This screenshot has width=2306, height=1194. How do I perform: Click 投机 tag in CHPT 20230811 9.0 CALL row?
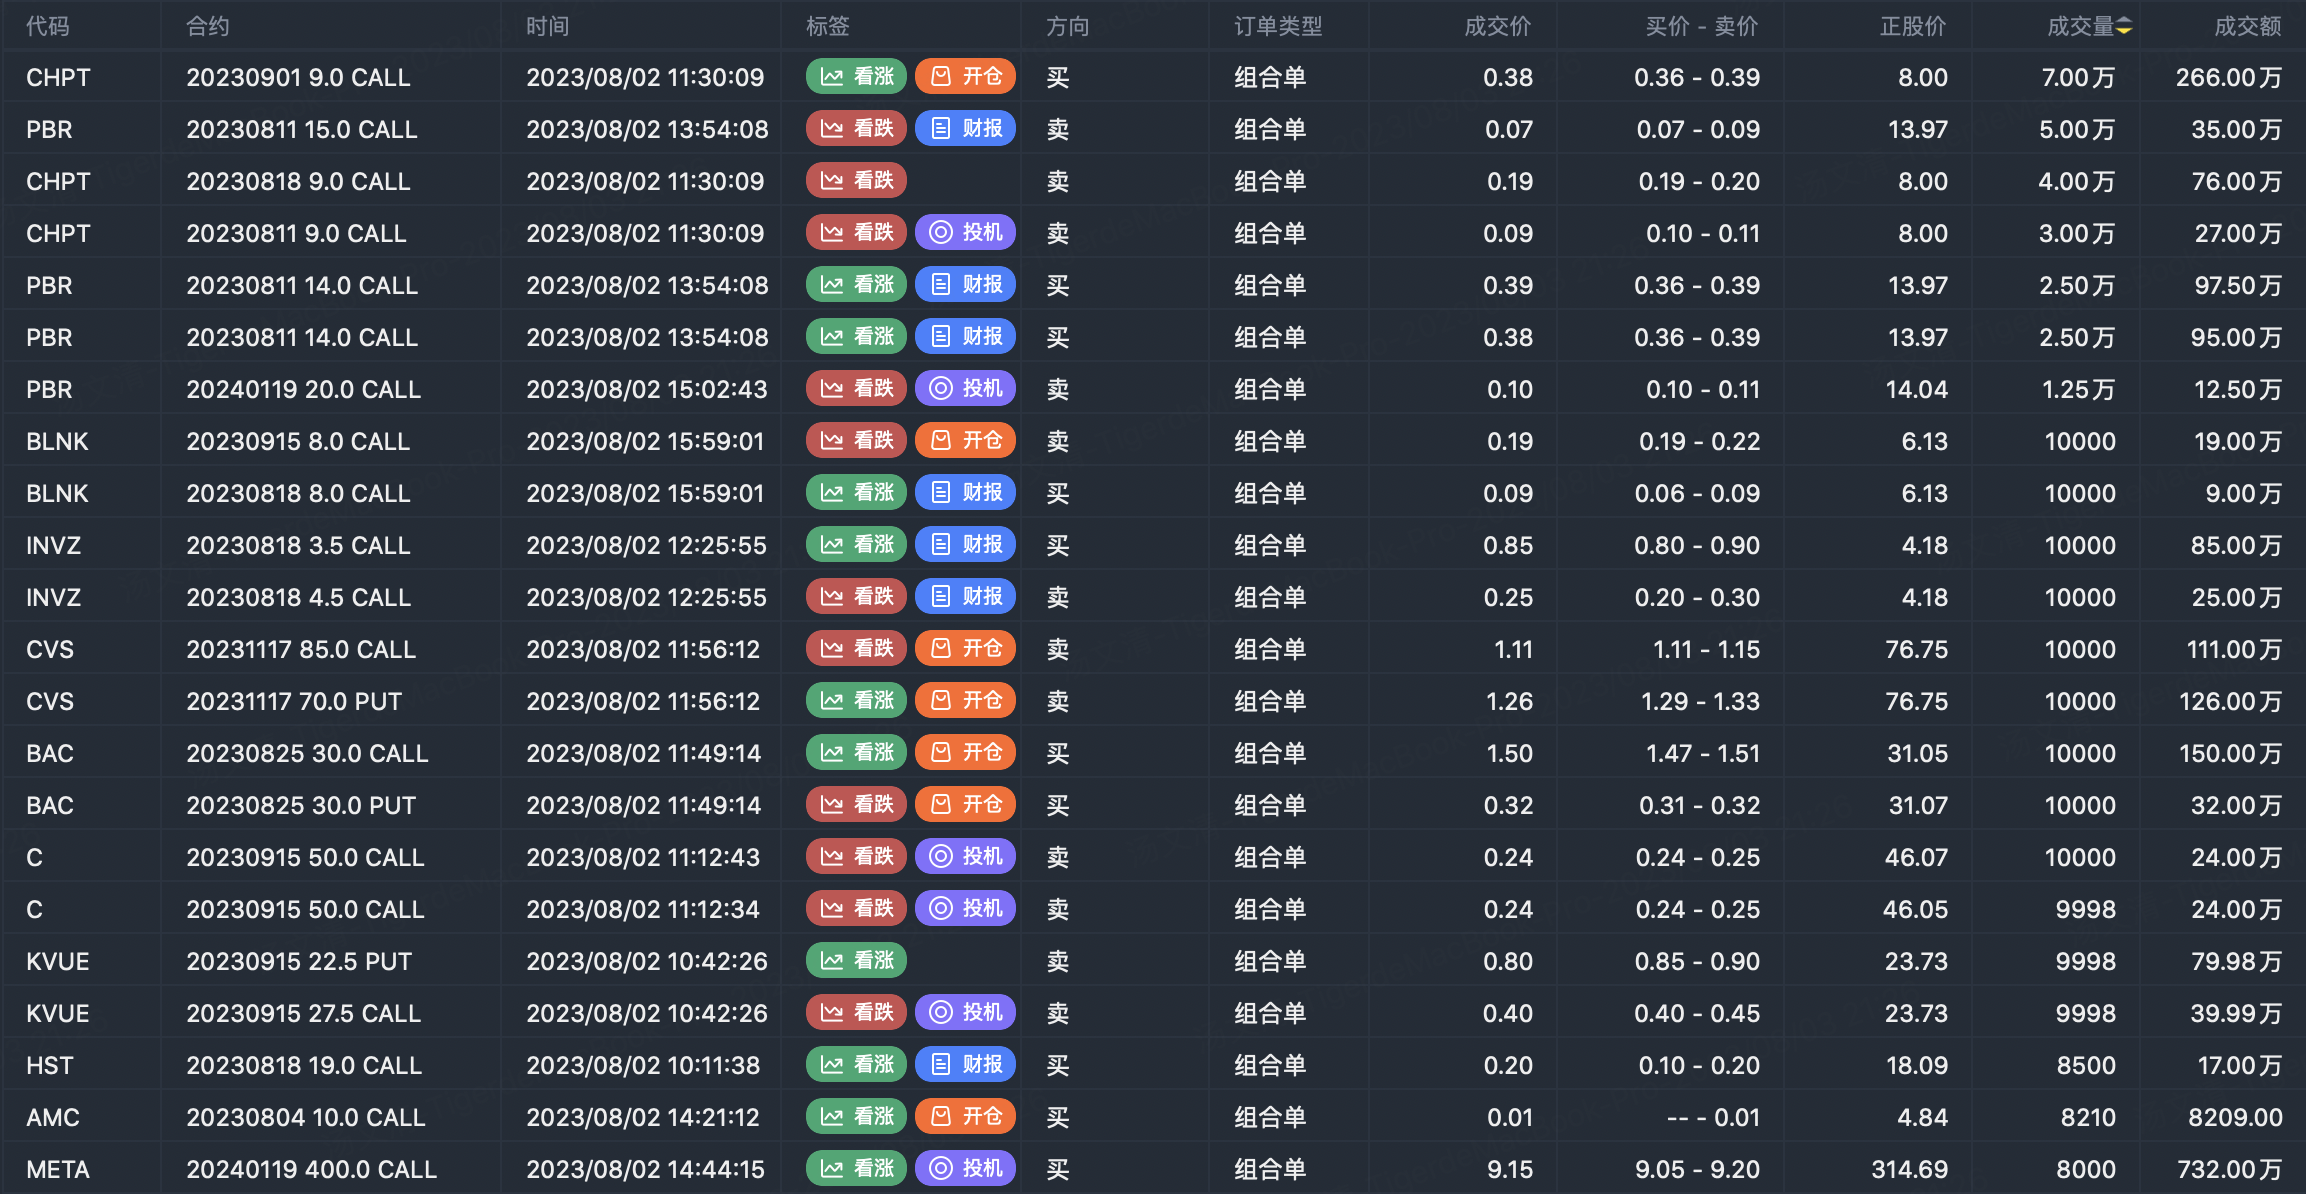point(965,233)
